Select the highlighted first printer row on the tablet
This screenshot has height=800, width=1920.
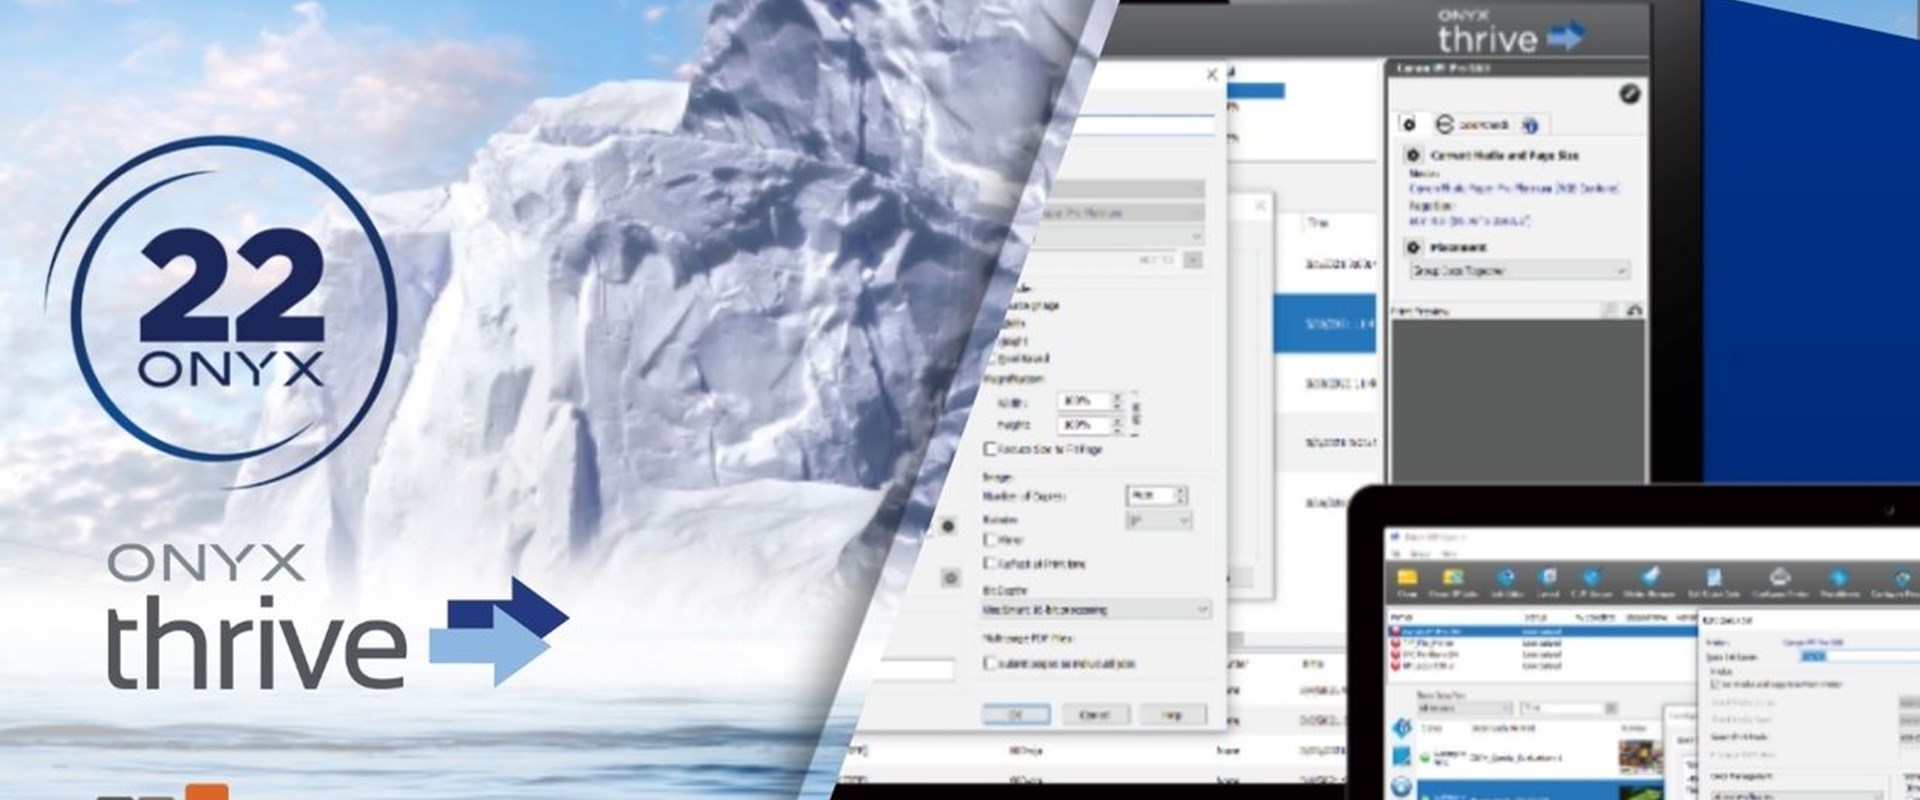click(x=1543, y=633)
